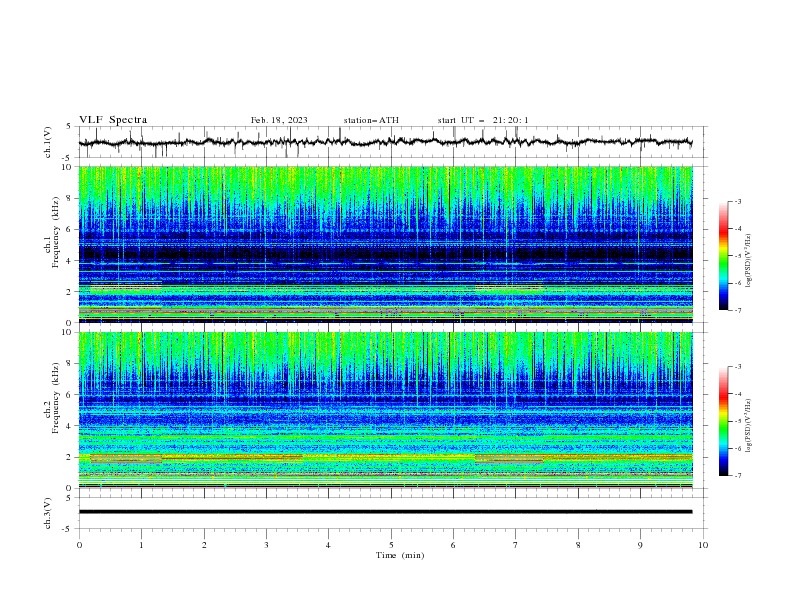Click the "-5" tick on ch.3(V) axis
The width and height of the screenshot is (792, 612).
coord(68,529)
